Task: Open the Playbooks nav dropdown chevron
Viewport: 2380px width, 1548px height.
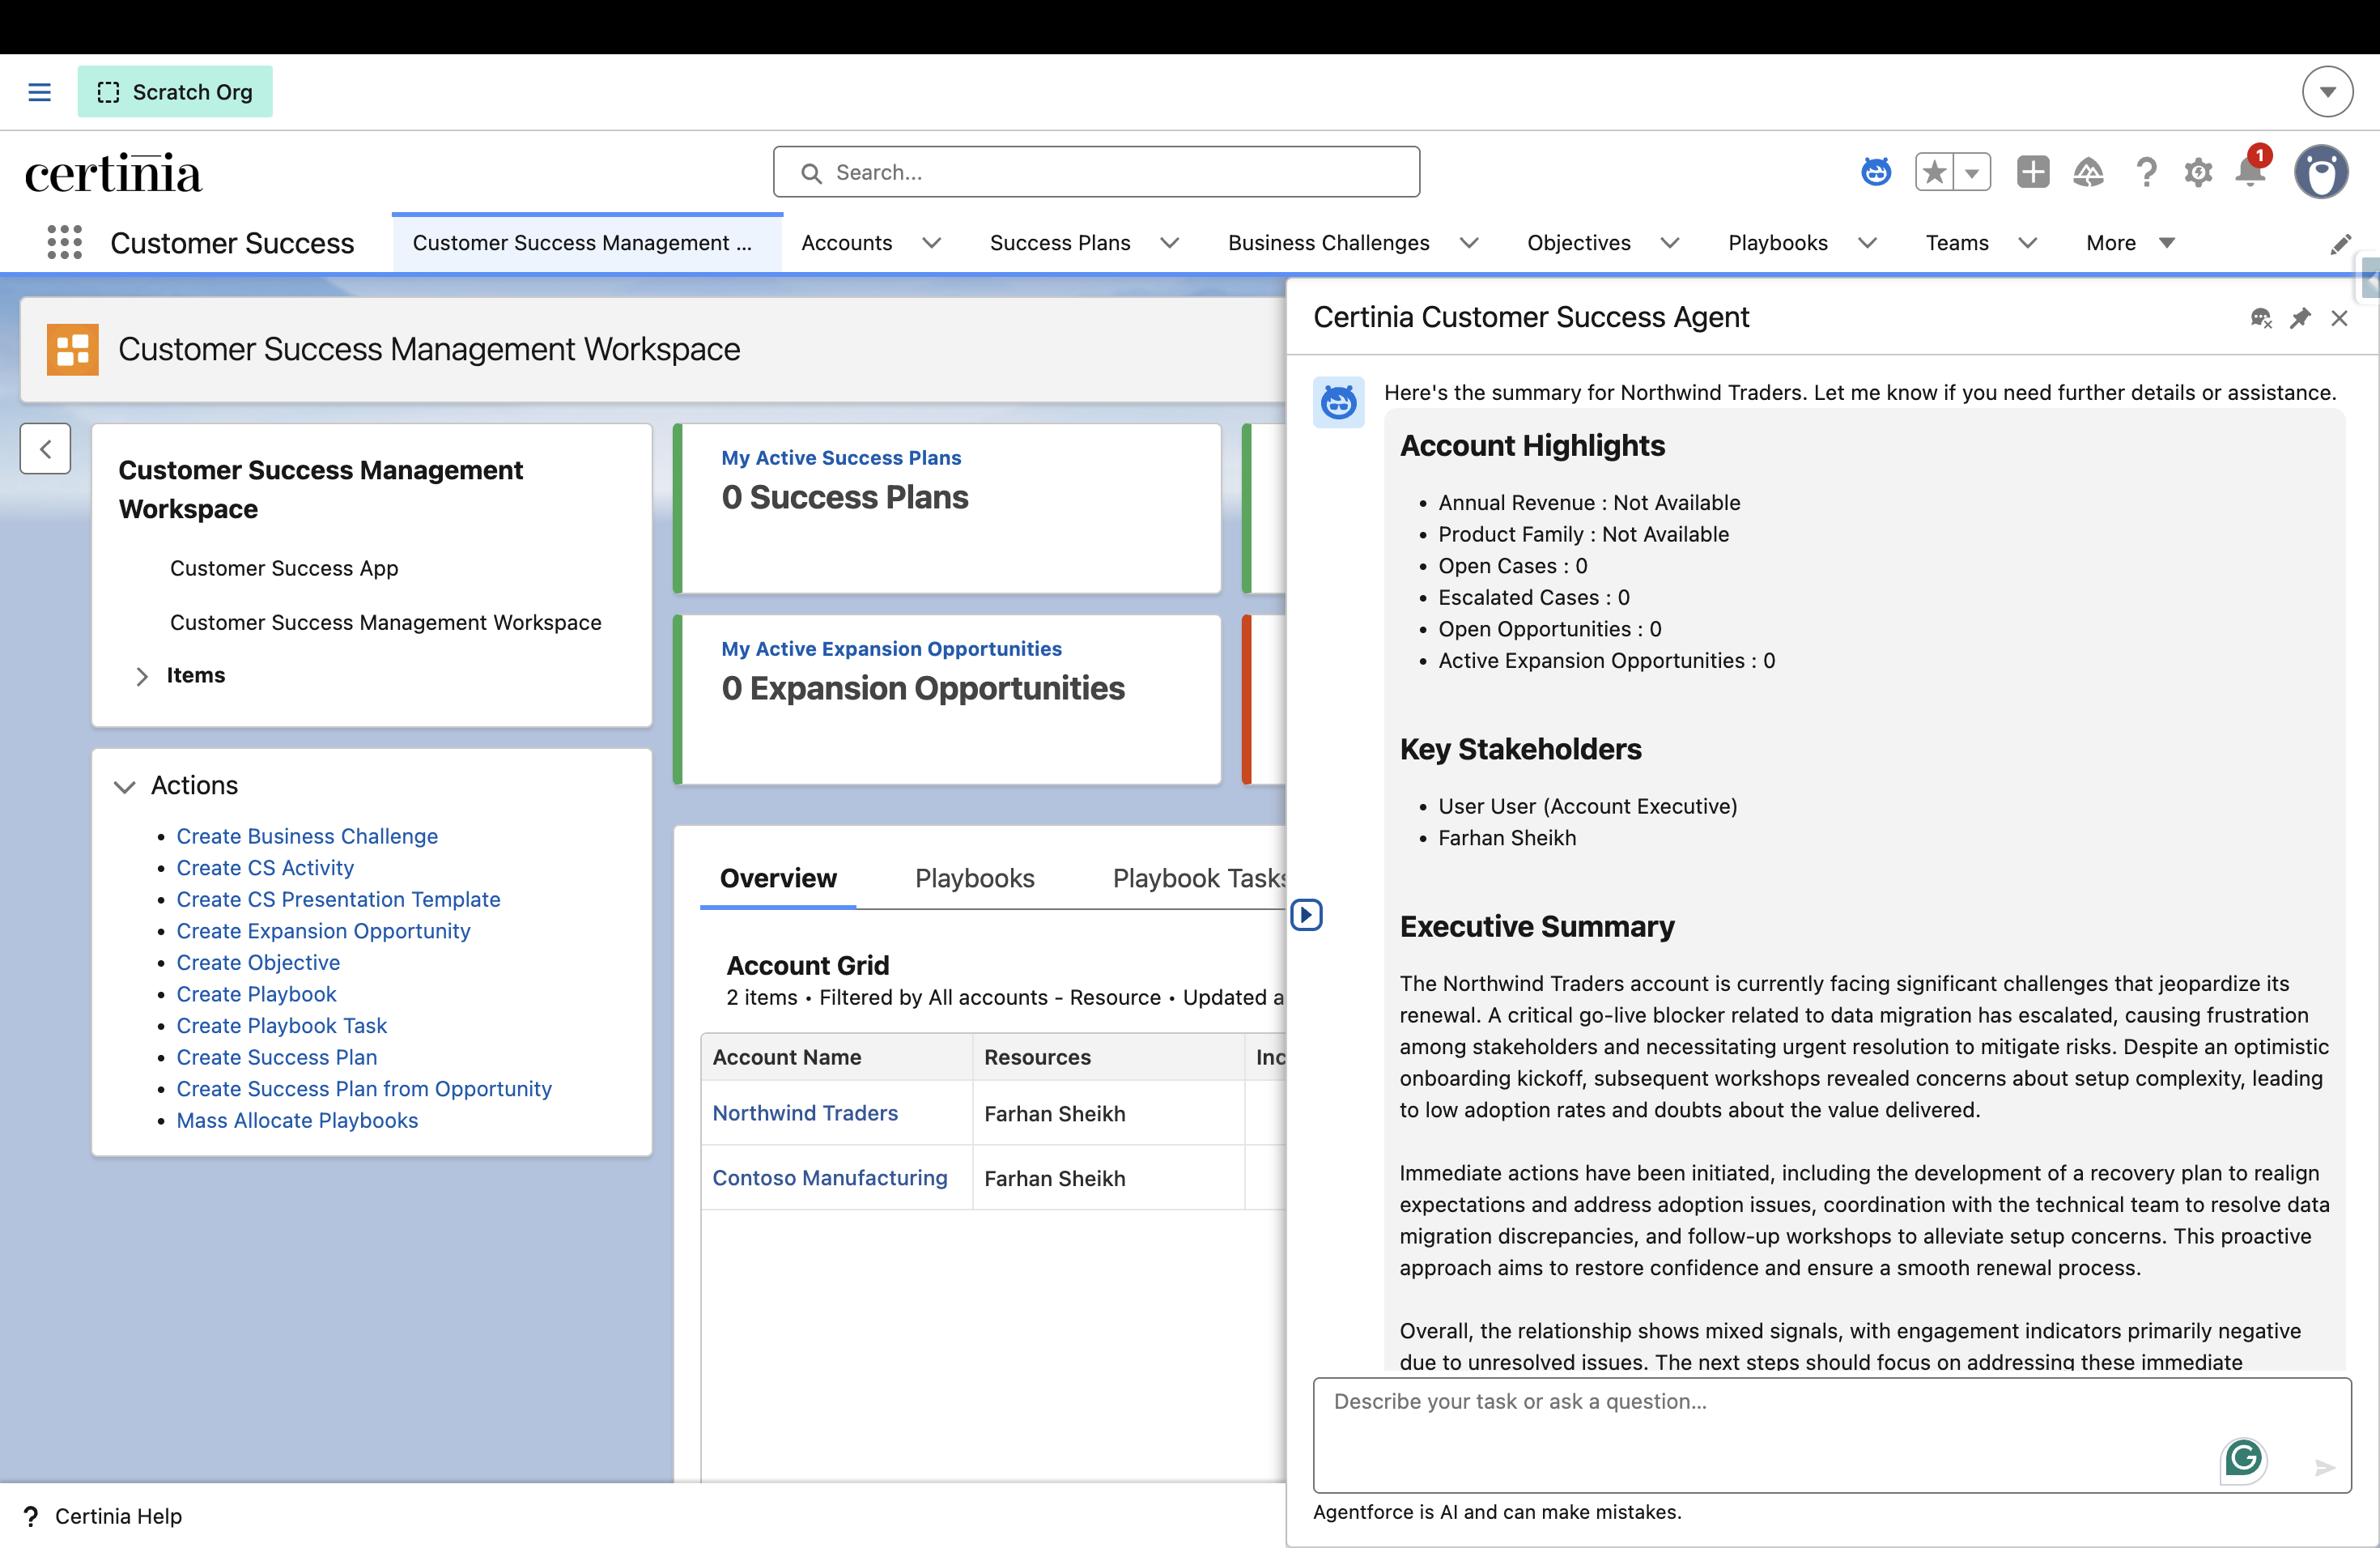Action: coord(1866,243)
